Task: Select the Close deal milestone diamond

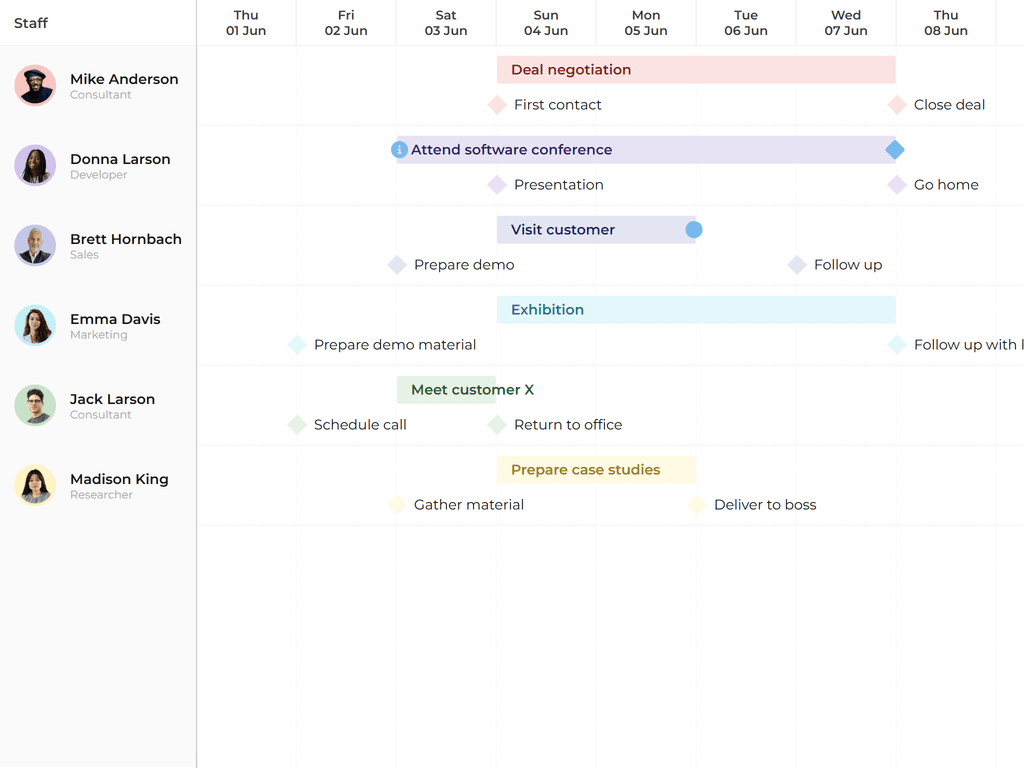Action: point(897,105)
